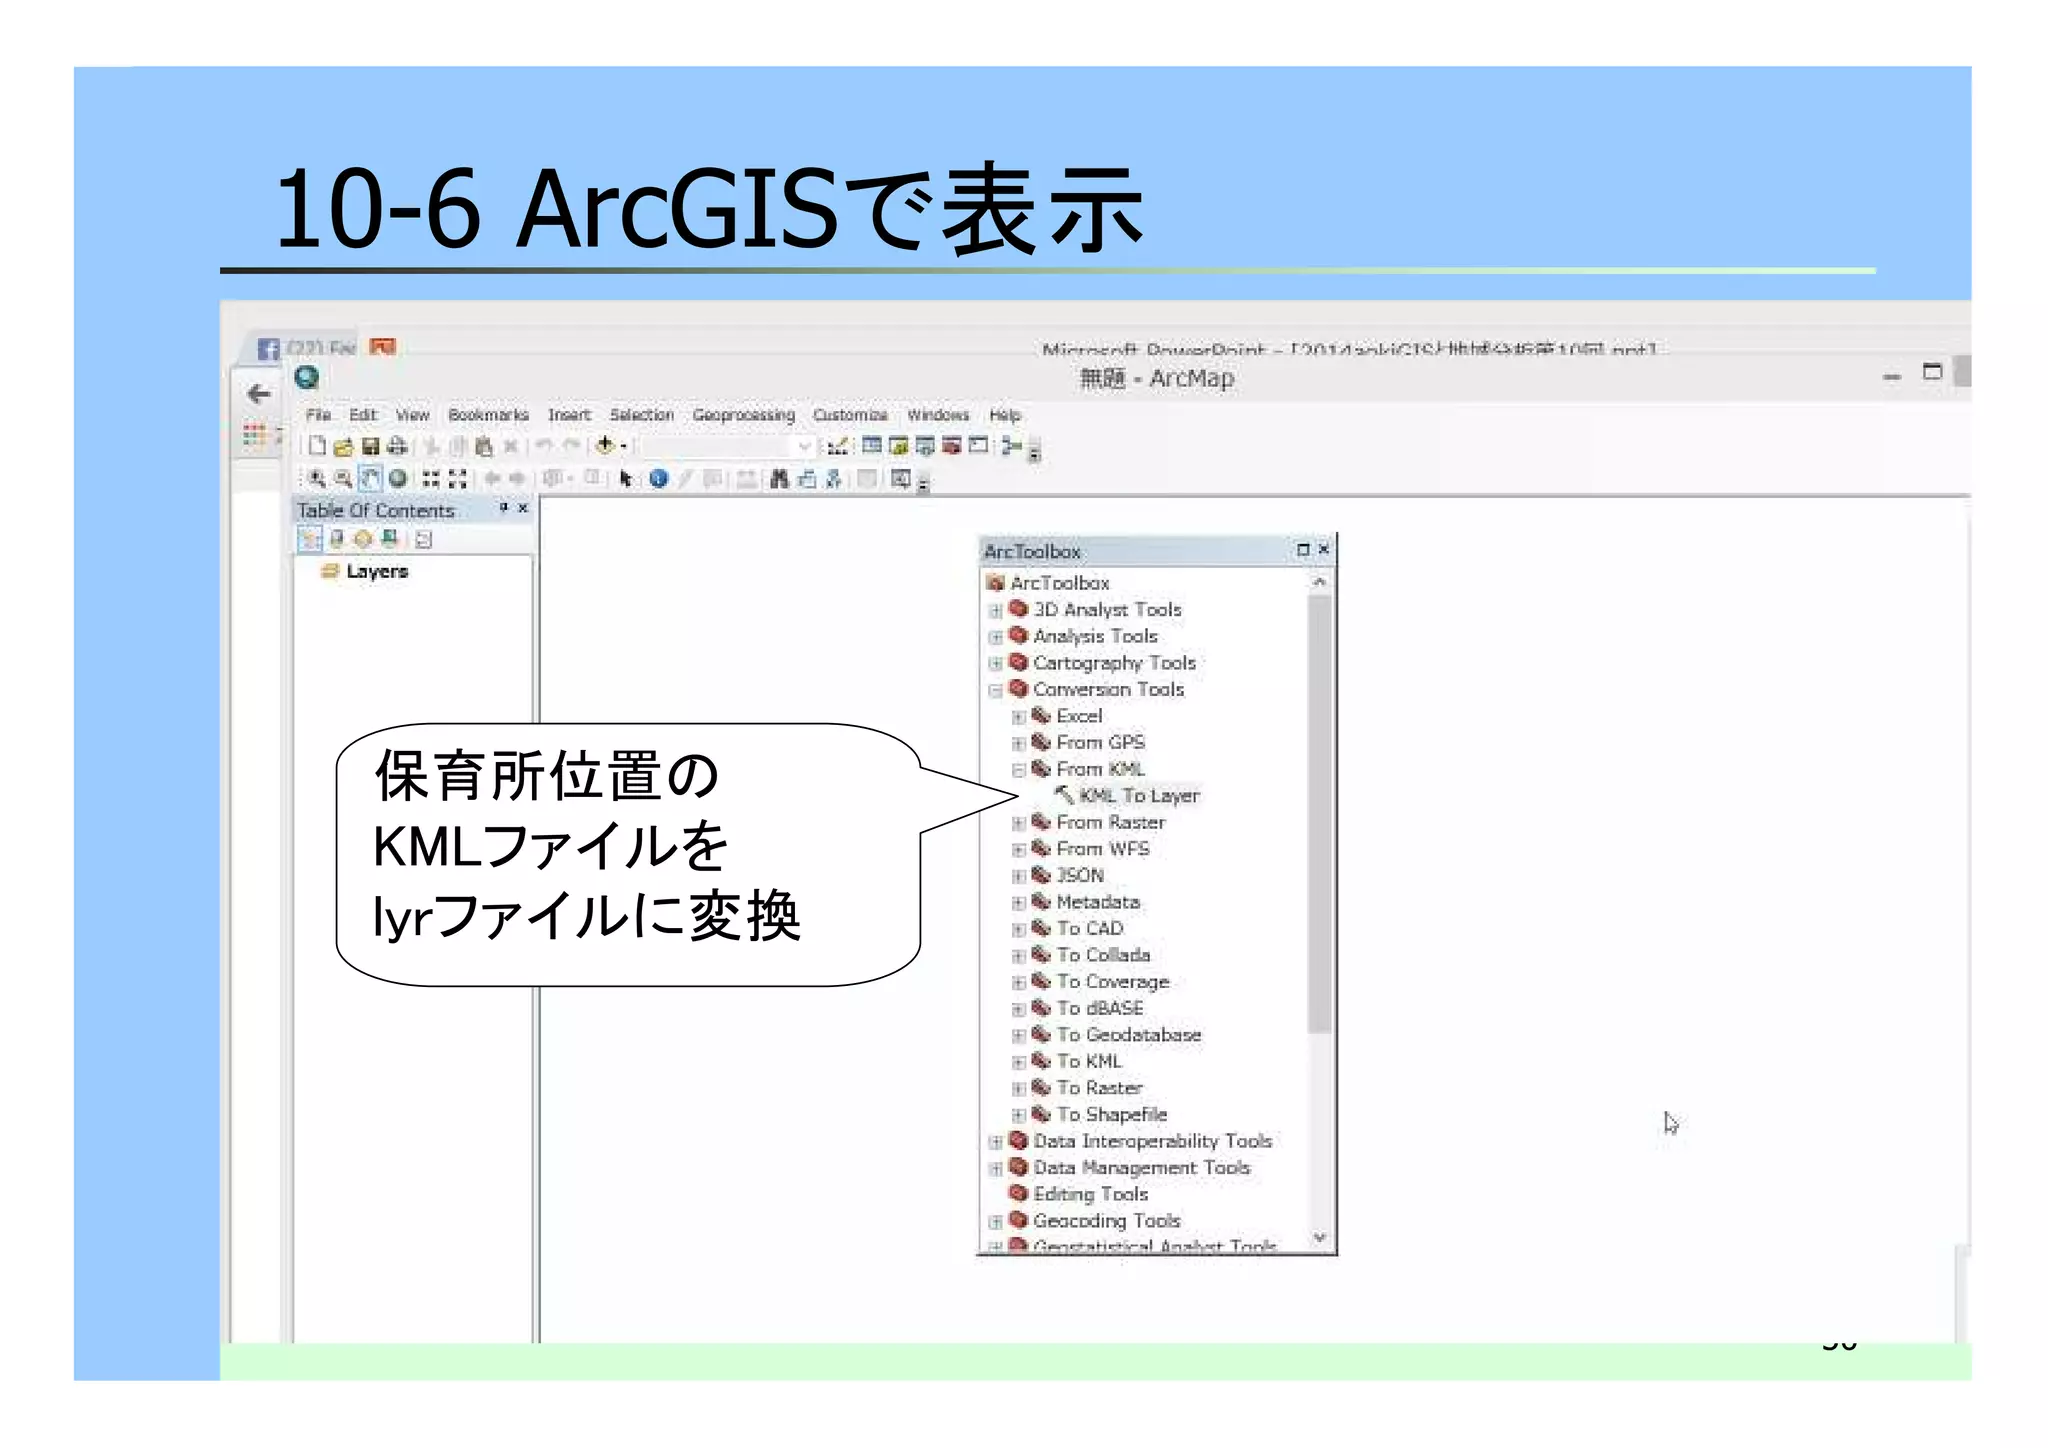Click the Print icon in the toolbar
This screenshot has height=1448, width=2048.
click(396, 446)
